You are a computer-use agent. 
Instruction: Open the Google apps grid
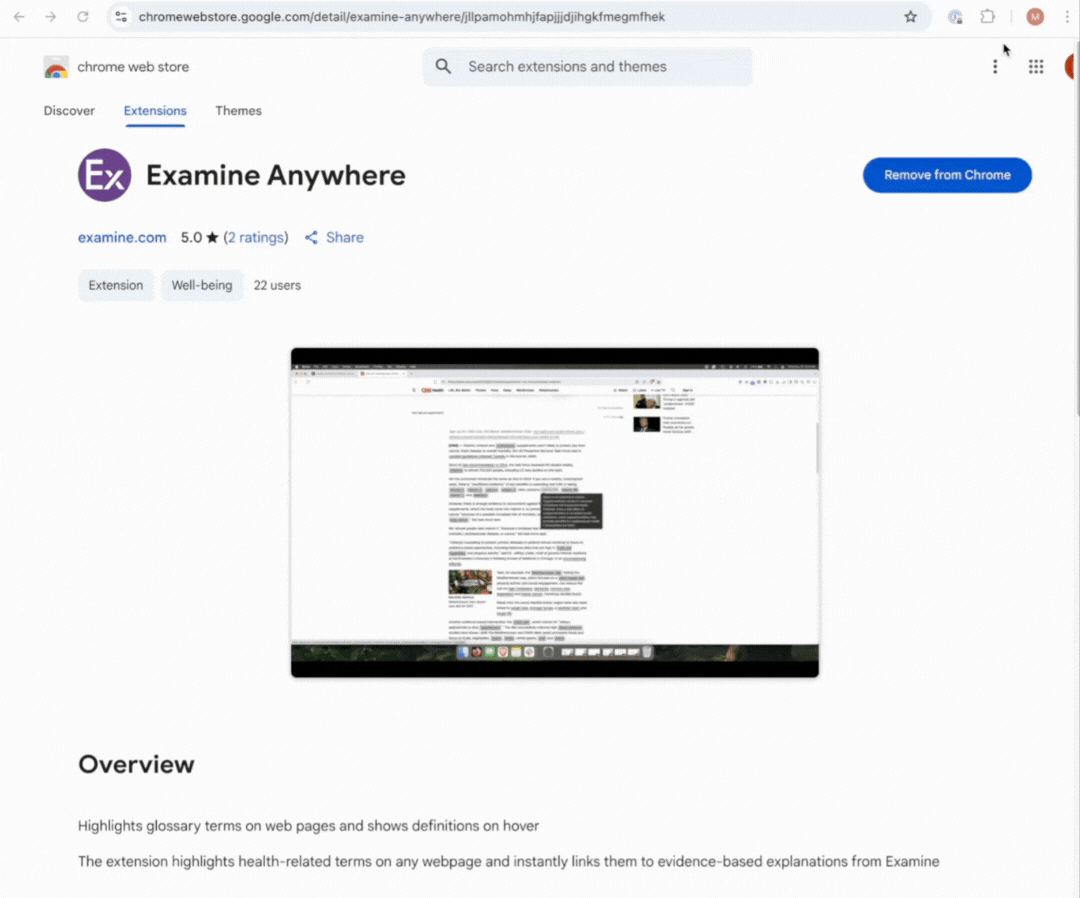click(1036, 67)
